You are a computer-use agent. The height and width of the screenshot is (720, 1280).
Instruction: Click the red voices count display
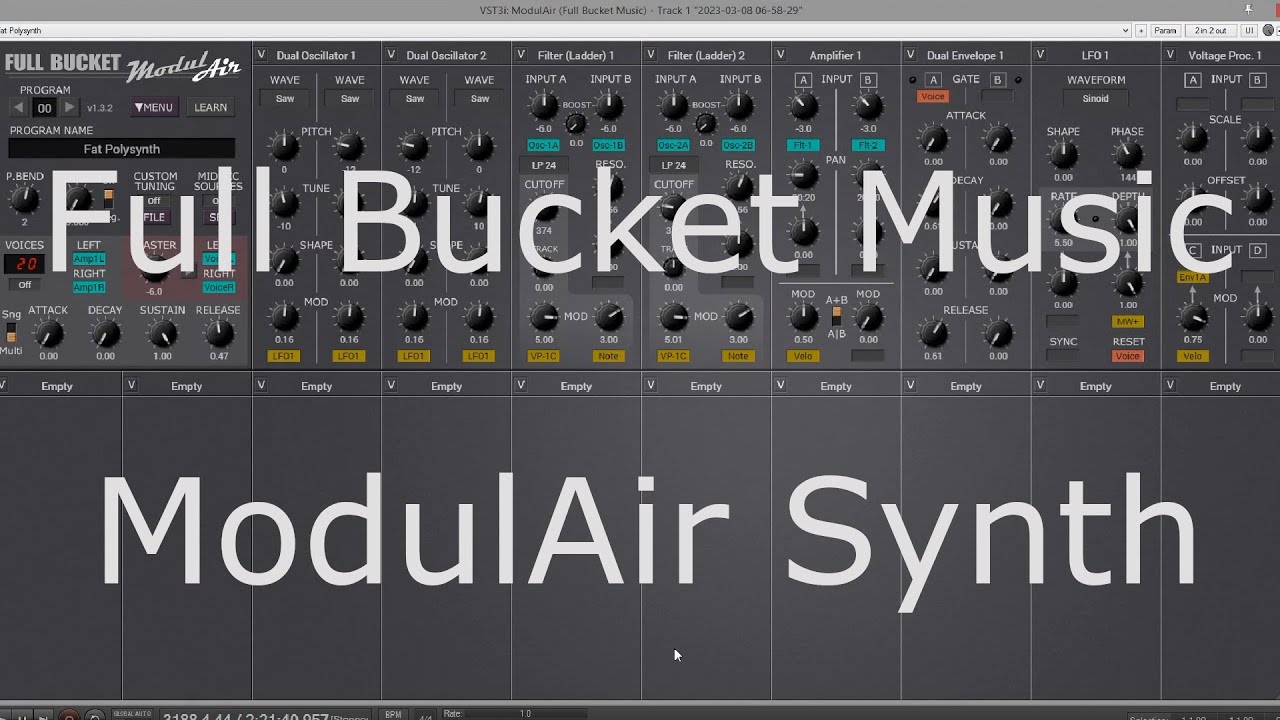(x=24, y=264)
